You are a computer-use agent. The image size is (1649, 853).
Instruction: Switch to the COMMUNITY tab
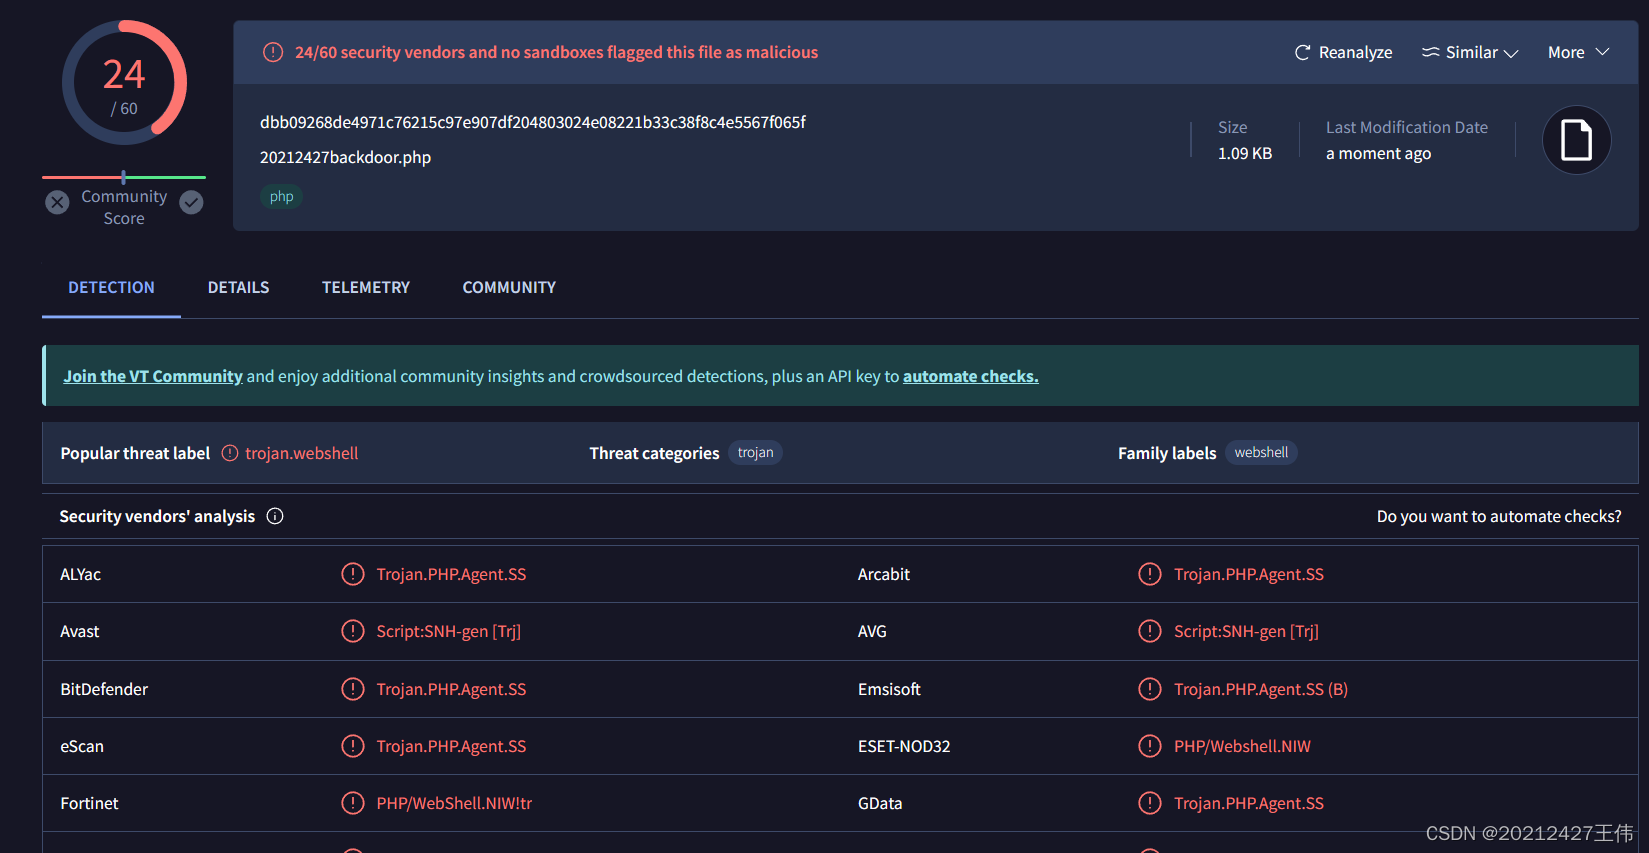pos(509,287)
